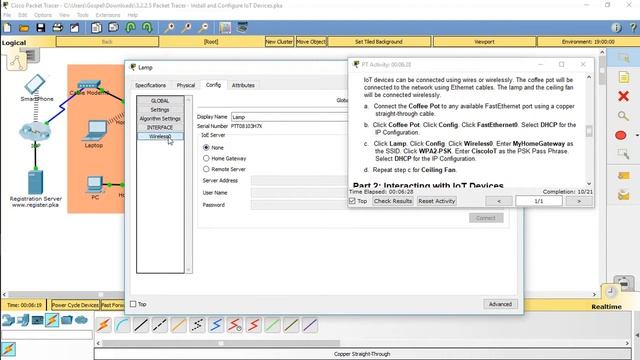
Task: Click the Zoom Out magnifier icon
Action: [x=203, y=28]
